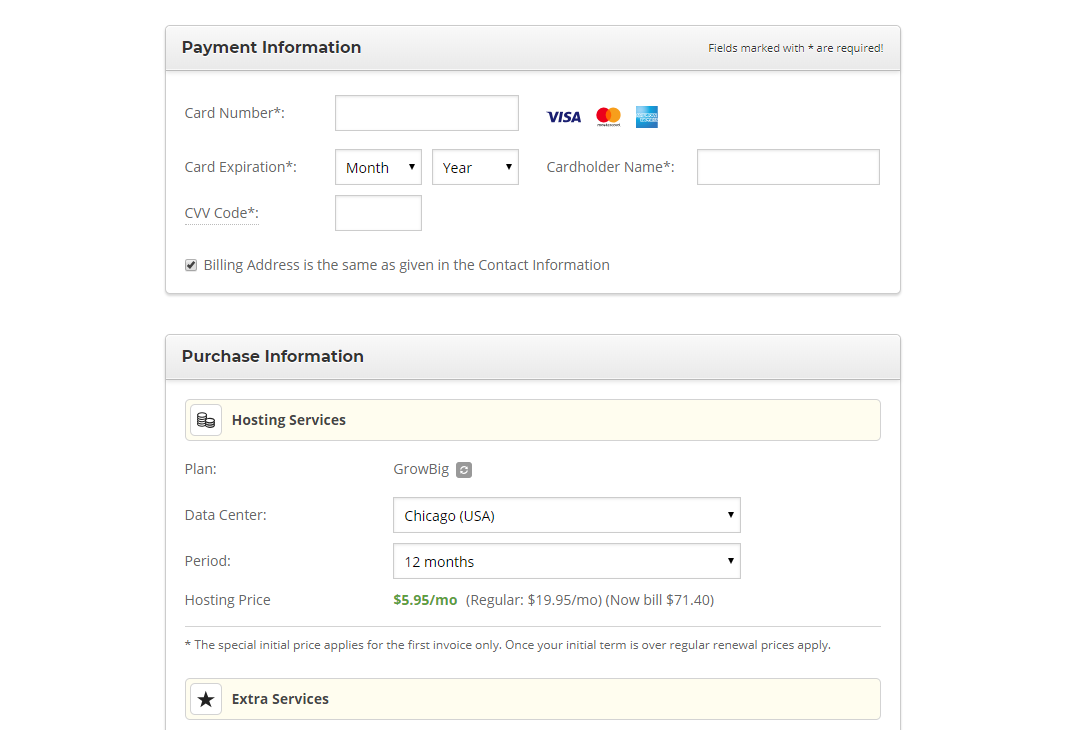The height and width of the screenshot is (730, 1081).
Task: Focus the Card Number input field
Action: 427,113
